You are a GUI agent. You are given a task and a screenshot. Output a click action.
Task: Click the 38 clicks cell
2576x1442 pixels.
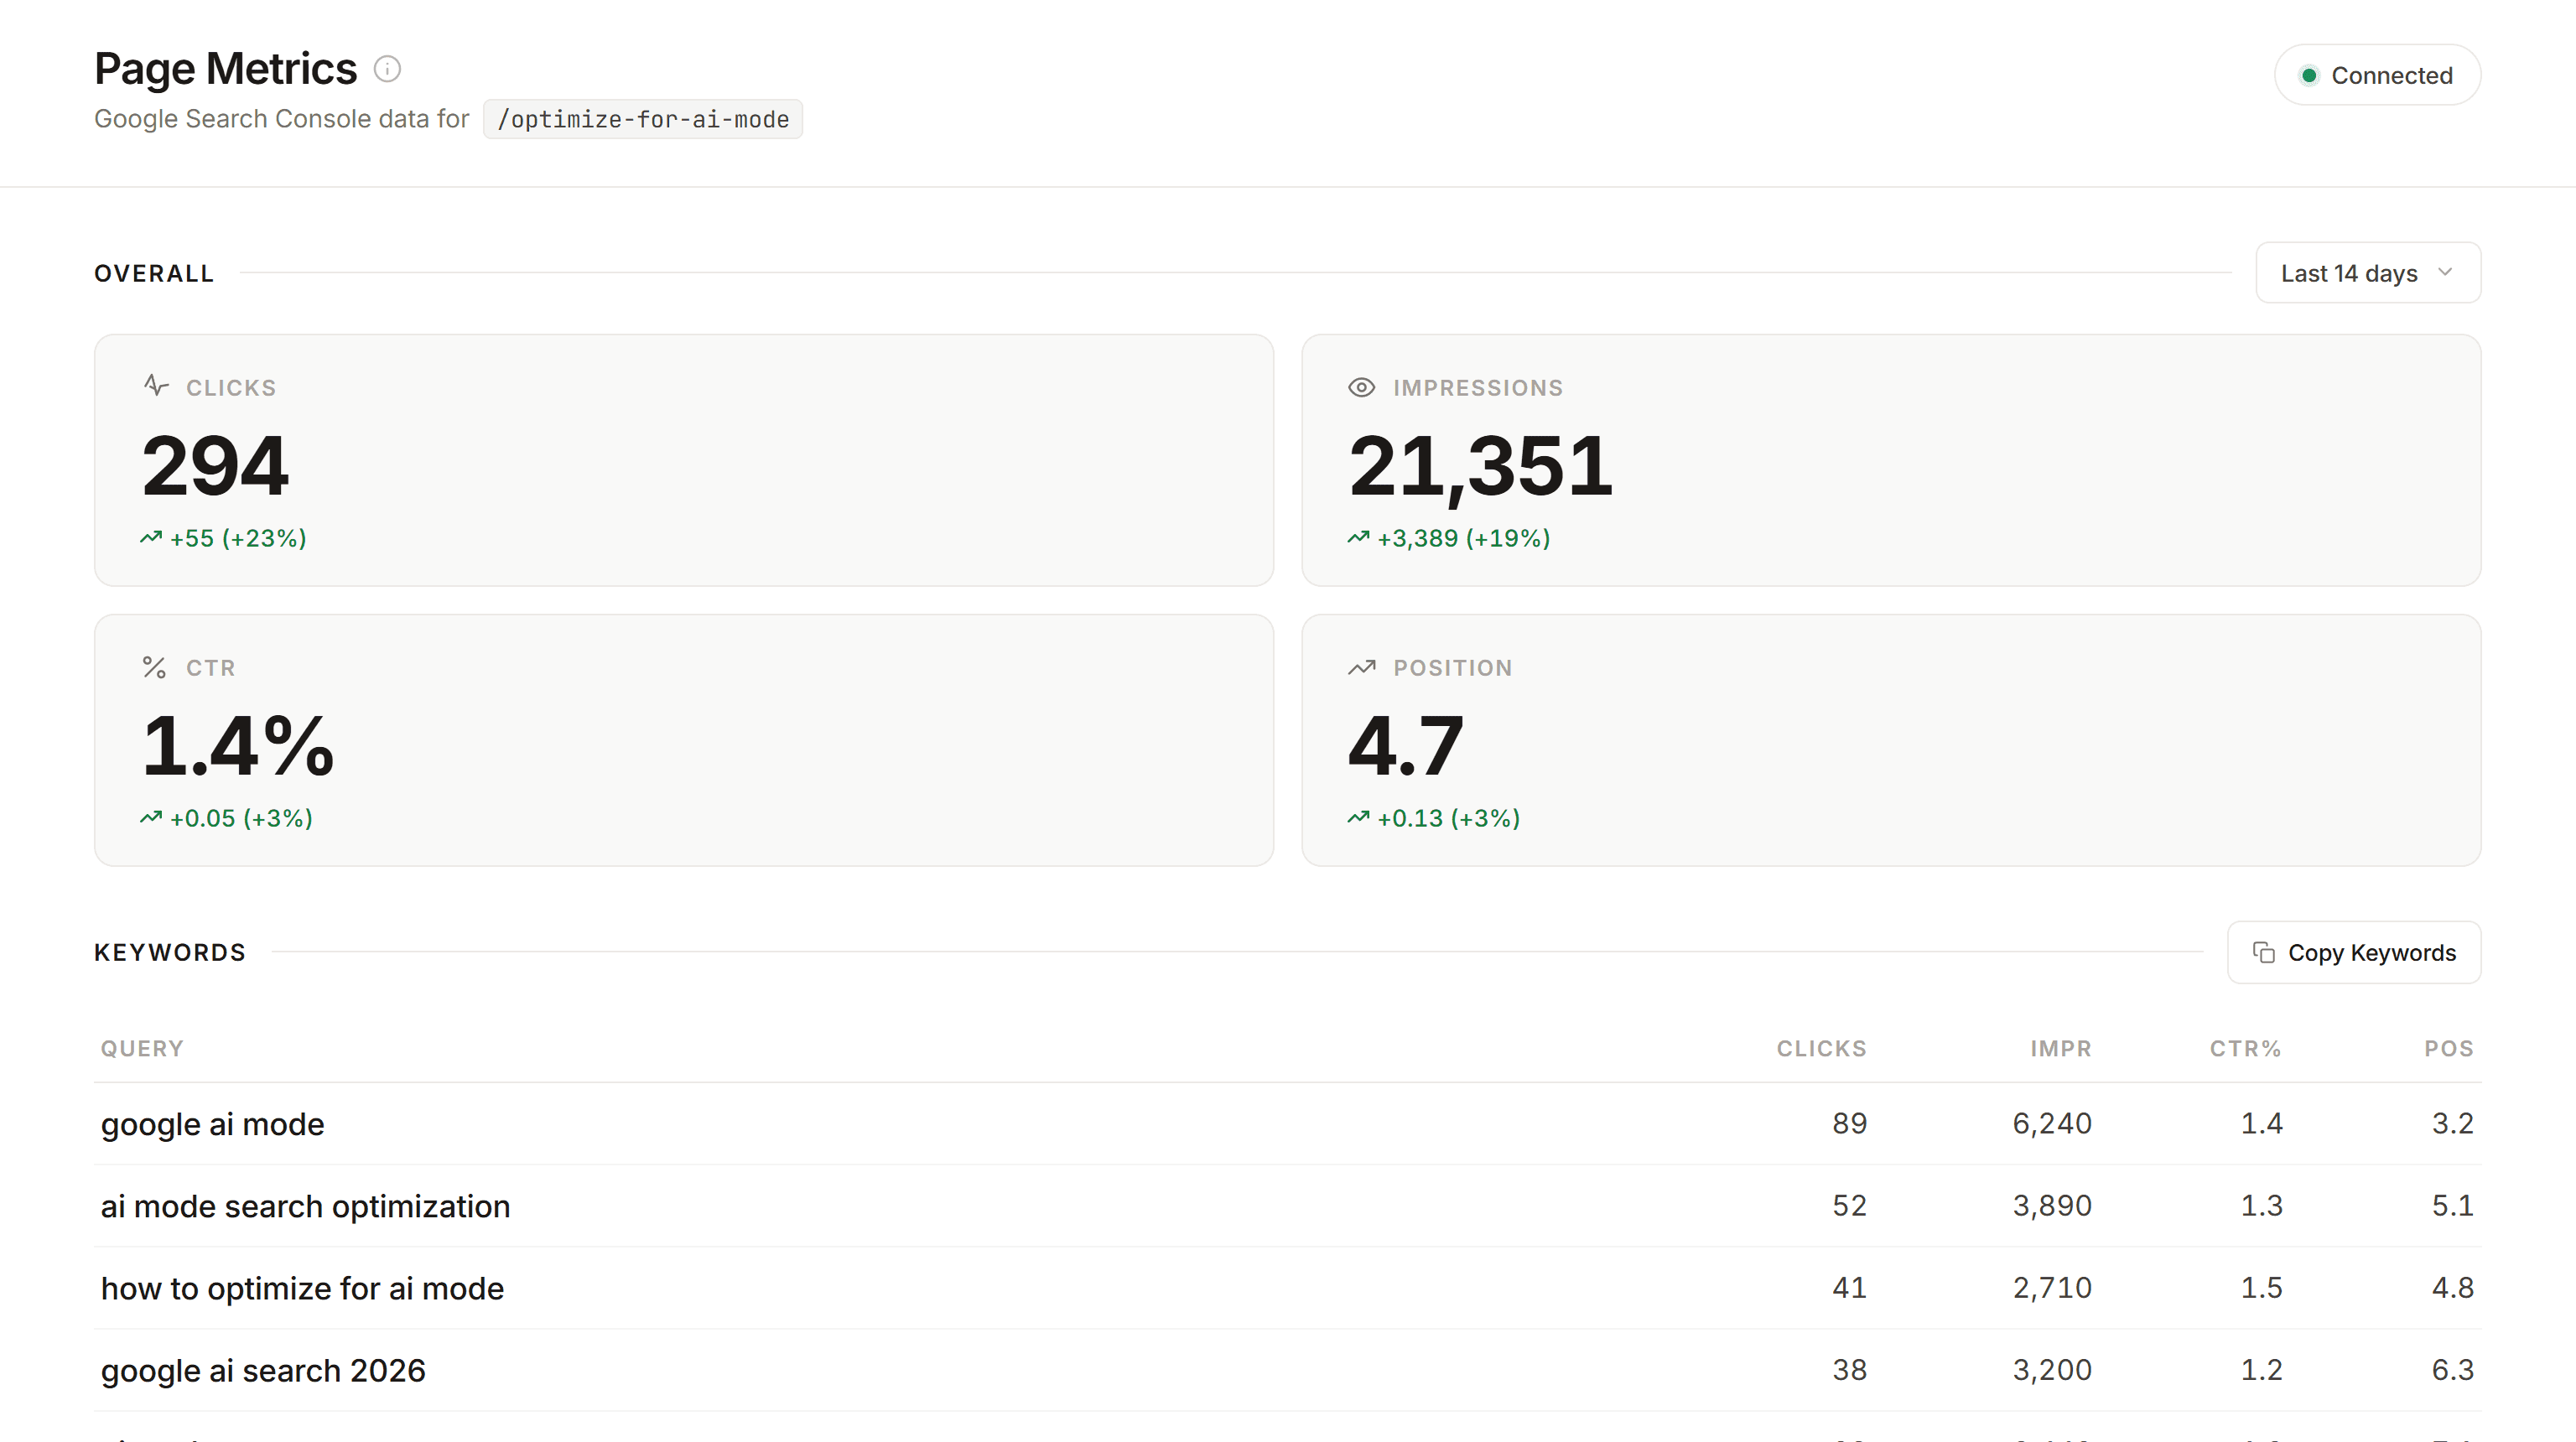pos(1849,1369)
